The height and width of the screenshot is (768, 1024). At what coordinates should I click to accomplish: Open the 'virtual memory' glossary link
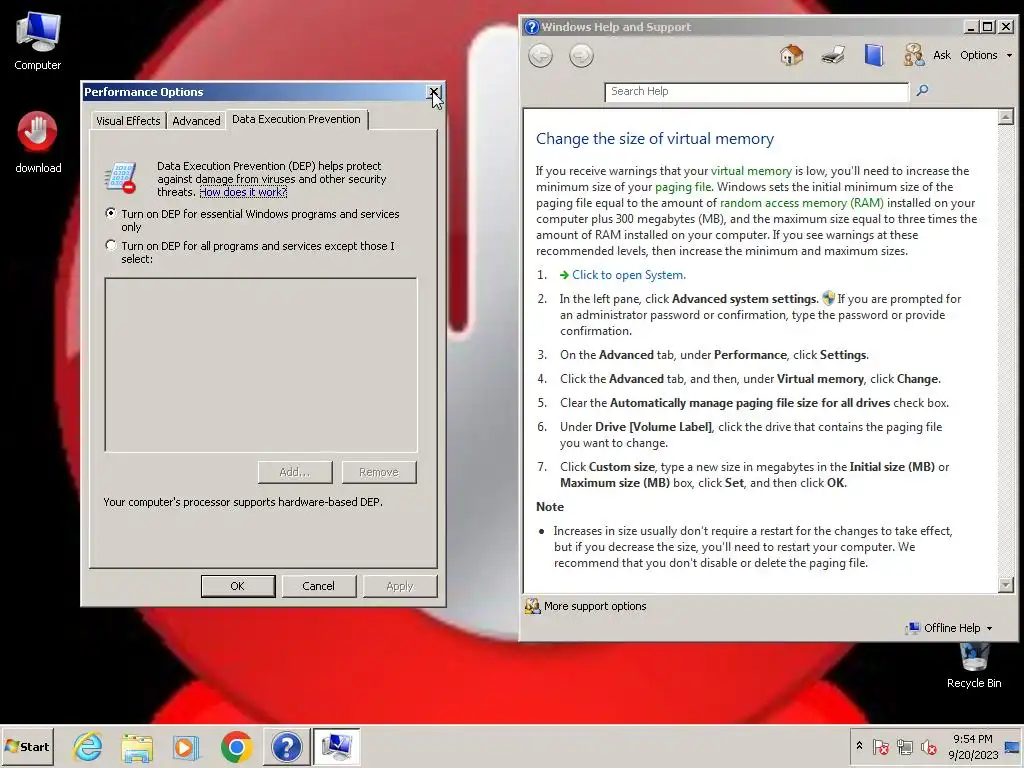click(x=751, y=171)
